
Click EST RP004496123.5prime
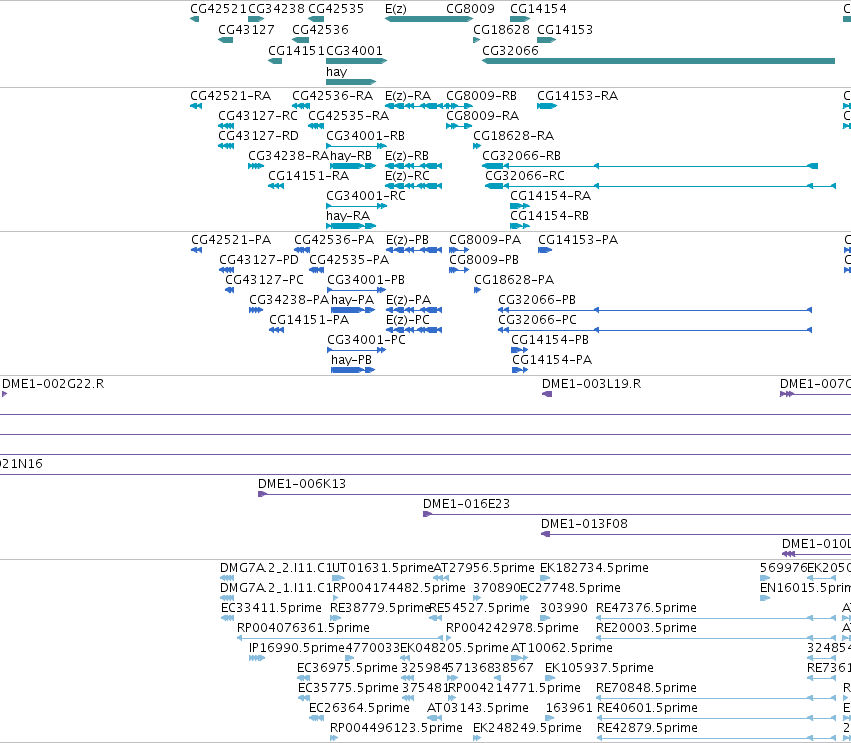[x=396, y=728]
